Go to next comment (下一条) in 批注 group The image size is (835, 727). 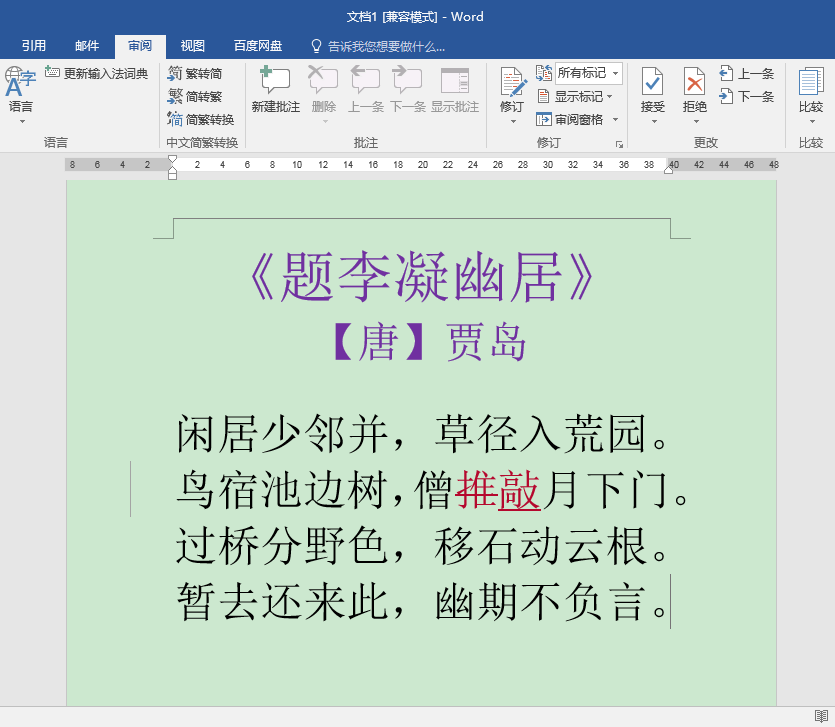pyautogui.click(x=407, y=89)
